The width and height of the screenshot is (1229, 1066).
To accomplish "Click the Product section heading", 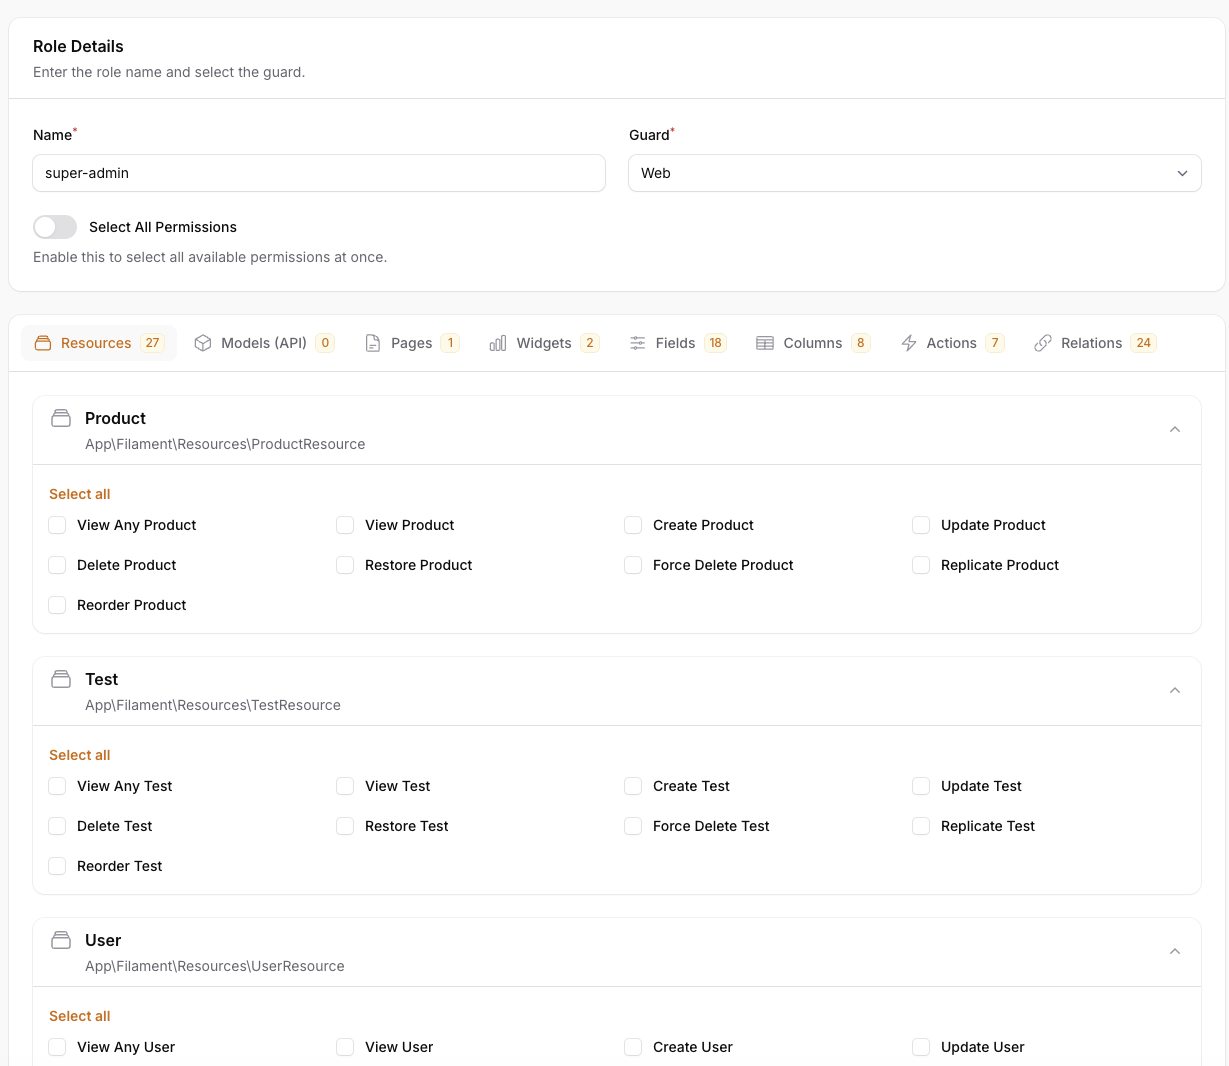I will pyautogui.click(x=115, y=418).
